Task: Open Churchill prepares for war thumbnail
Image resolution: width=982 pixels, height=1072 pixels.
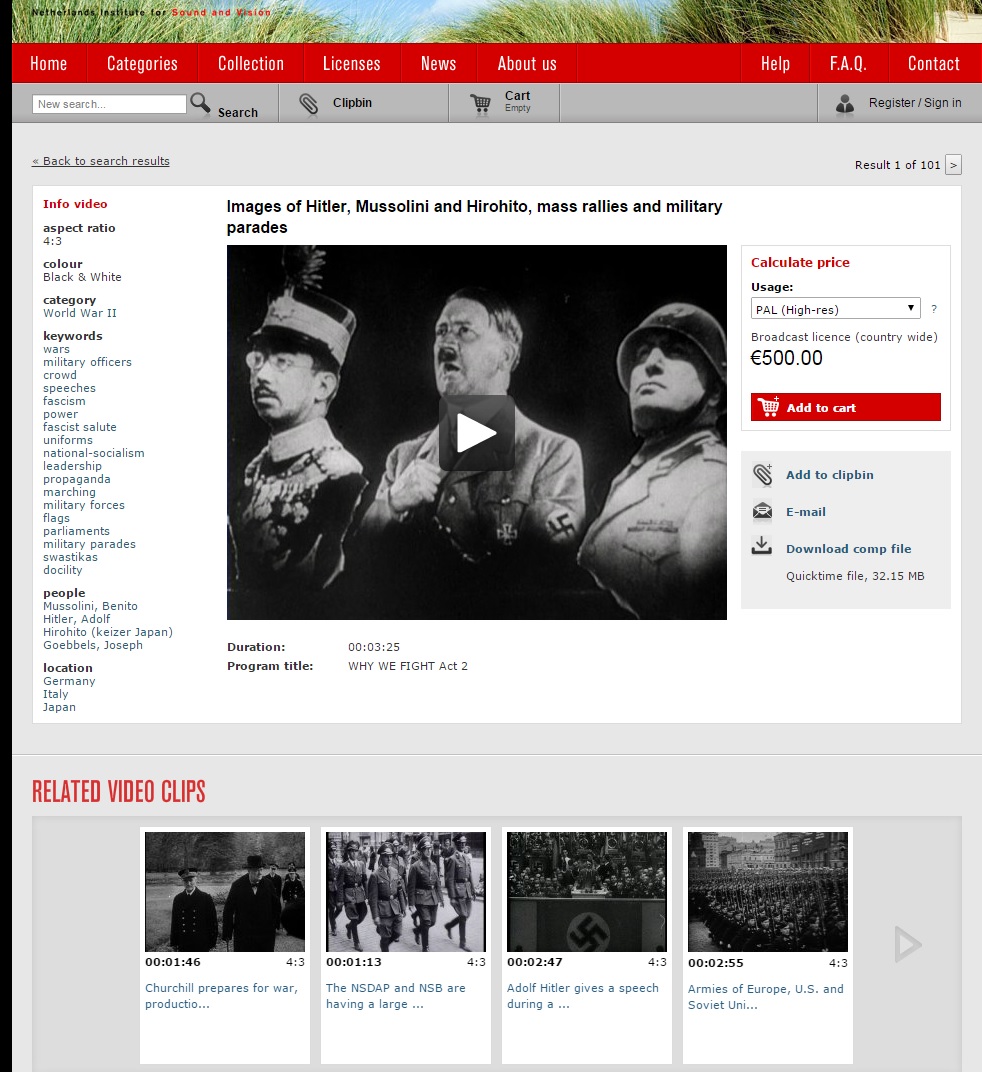Action: point(225,892)
